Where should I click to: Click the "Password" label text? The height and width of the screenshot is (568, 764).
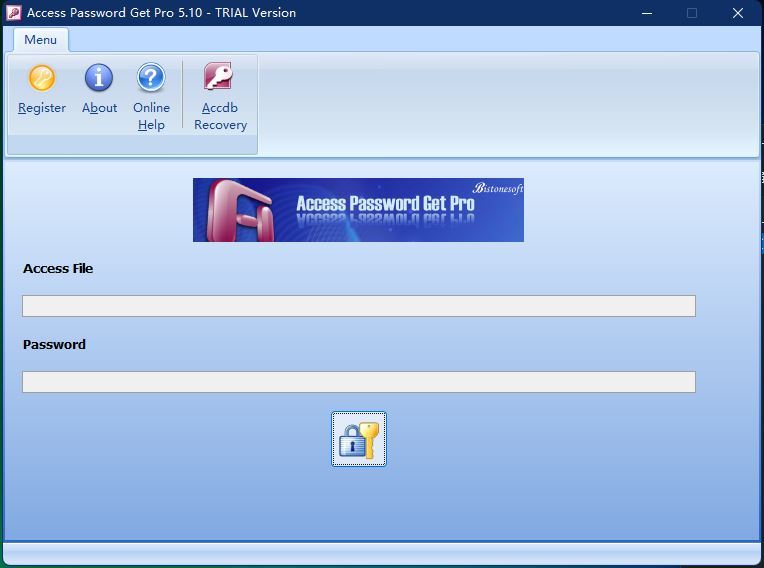54,344
